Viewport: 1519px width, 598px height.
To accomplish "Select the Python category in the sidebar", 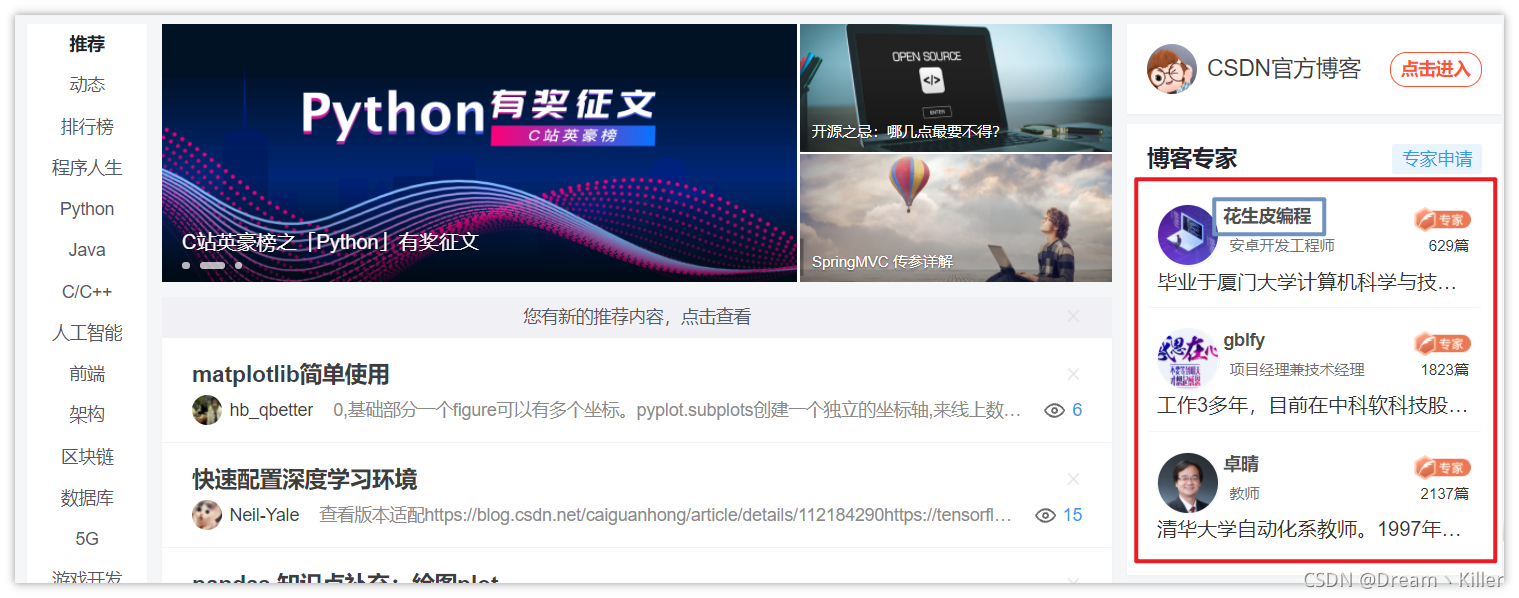I will click(87, 209).
